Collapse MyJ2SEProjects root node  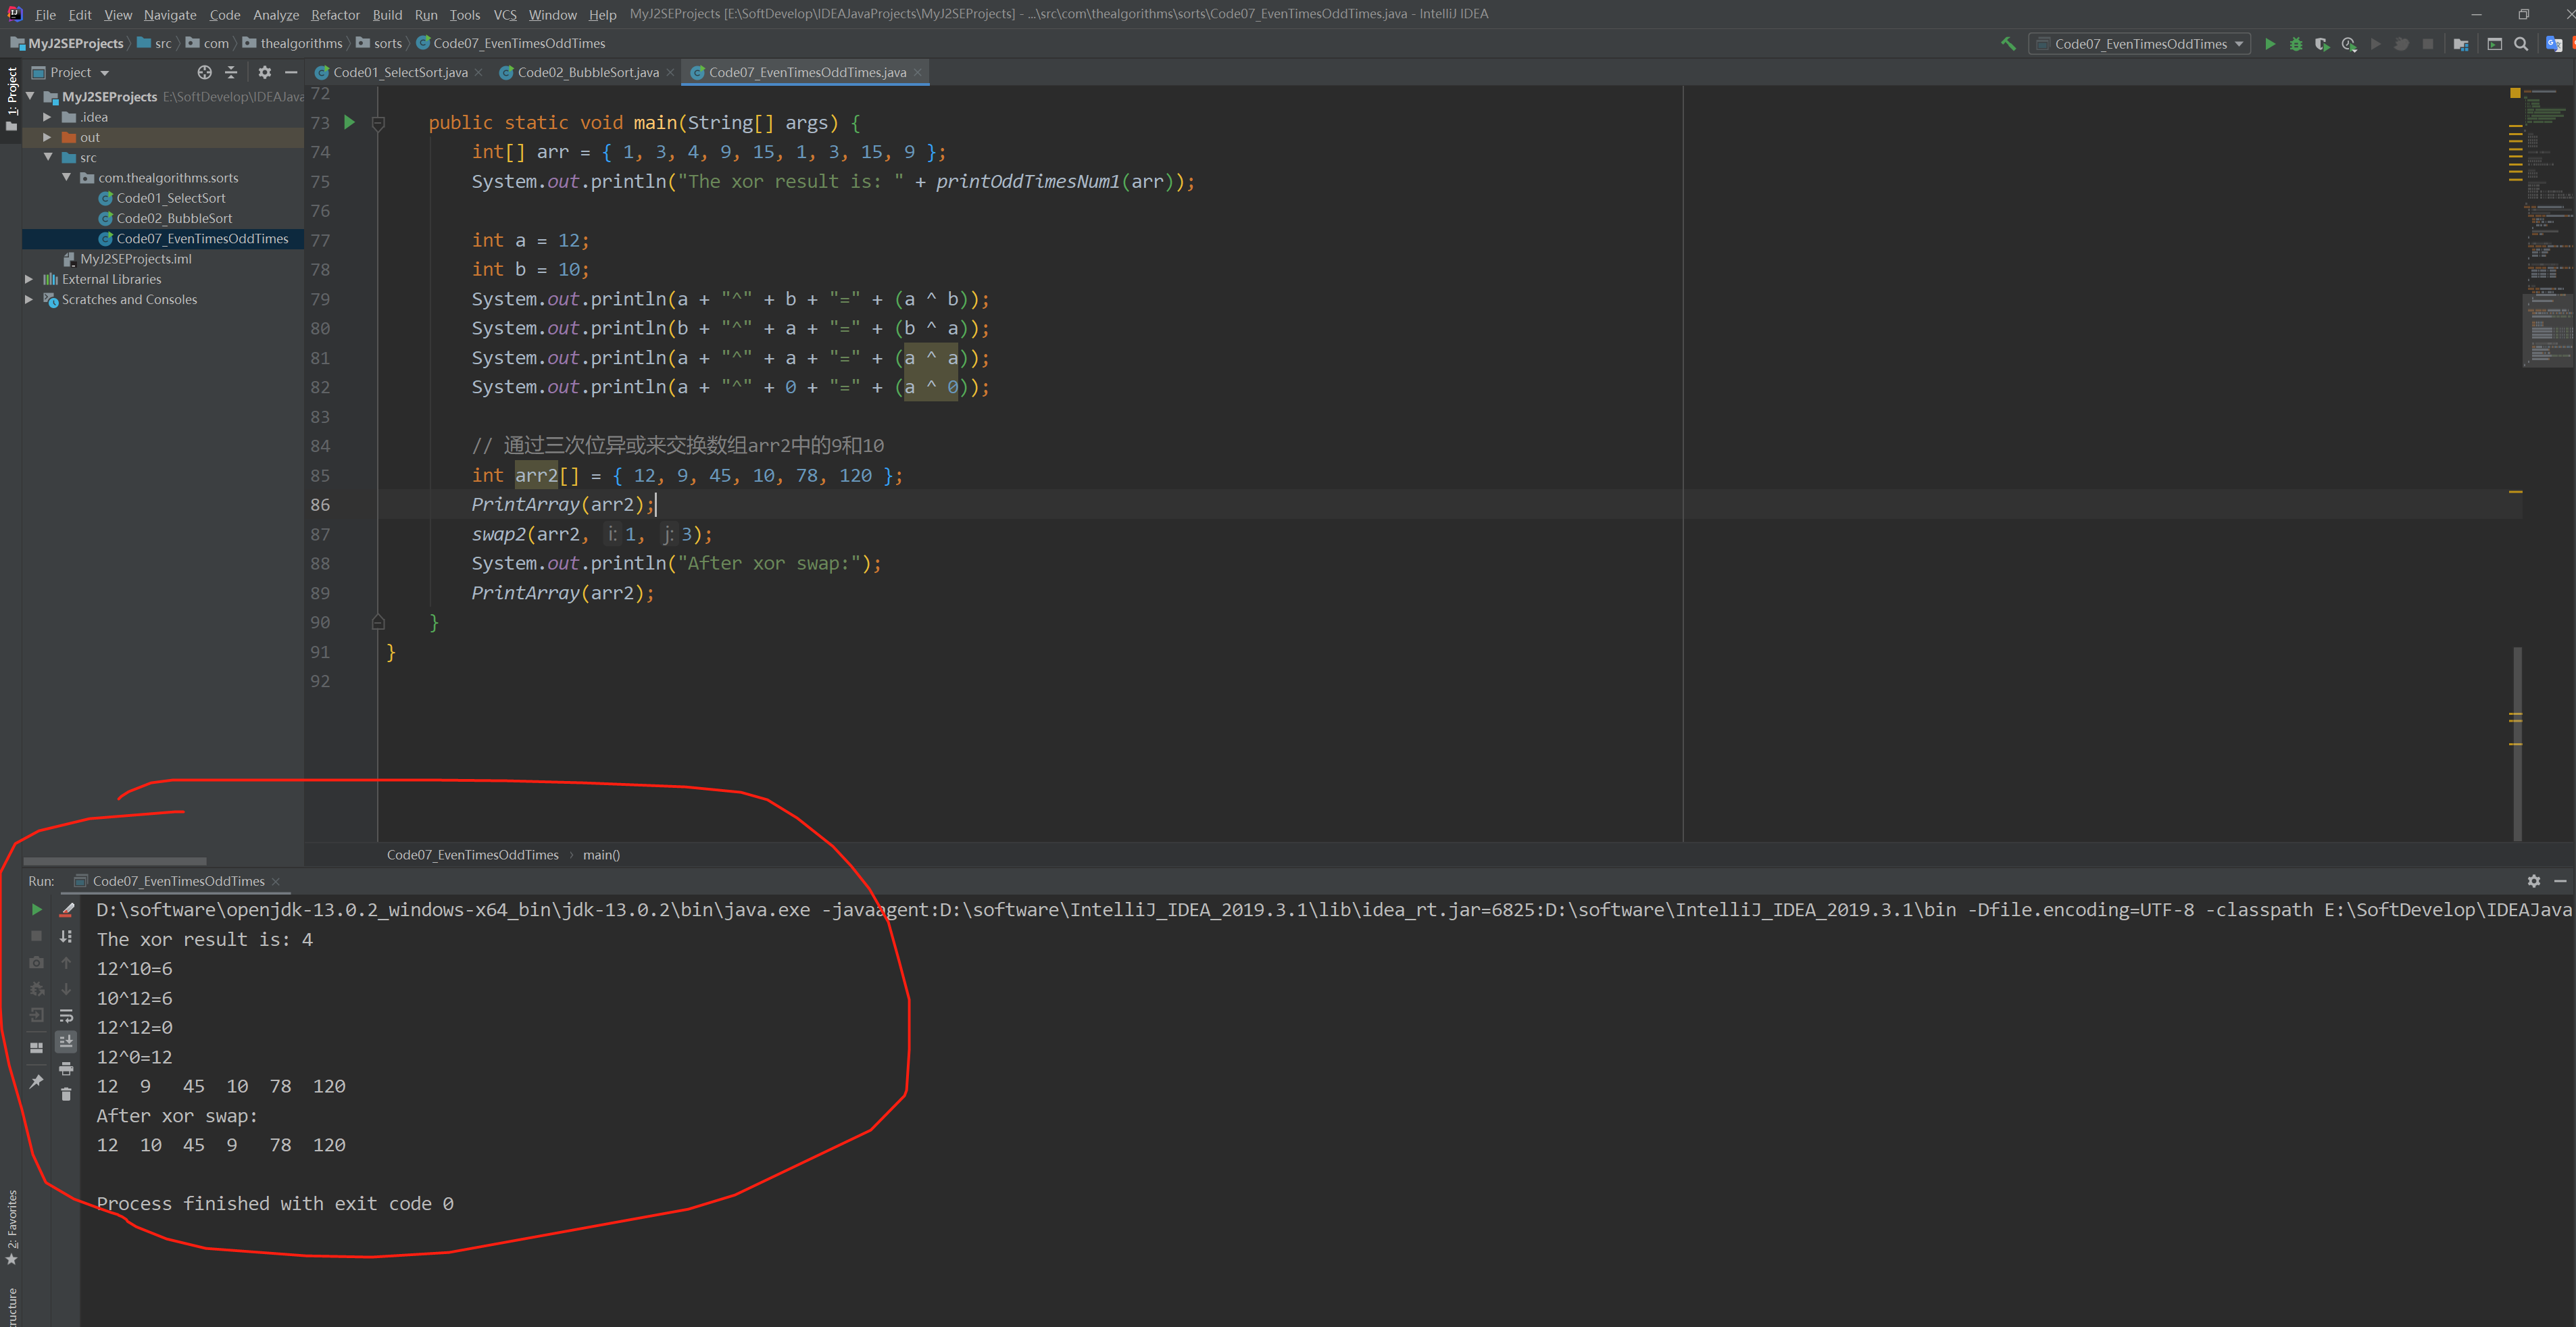coord(30,96)
